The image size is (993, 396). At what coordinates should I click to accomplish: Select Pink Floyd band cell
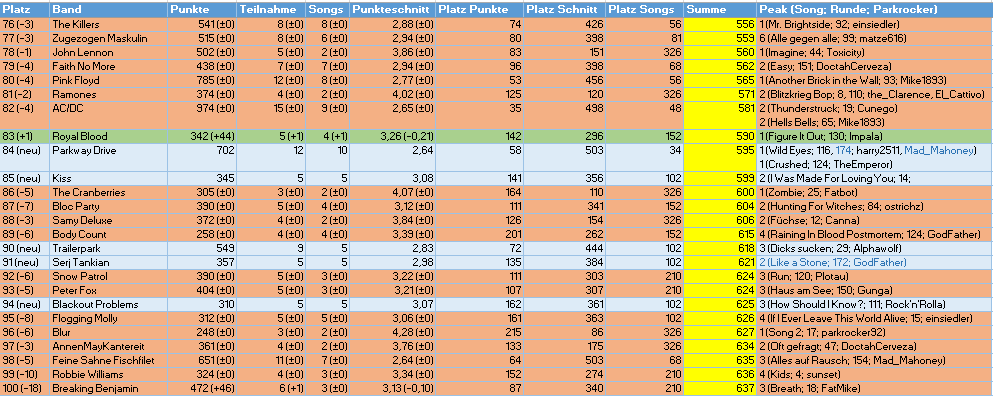pyautogui.click(x=108, y=80)
